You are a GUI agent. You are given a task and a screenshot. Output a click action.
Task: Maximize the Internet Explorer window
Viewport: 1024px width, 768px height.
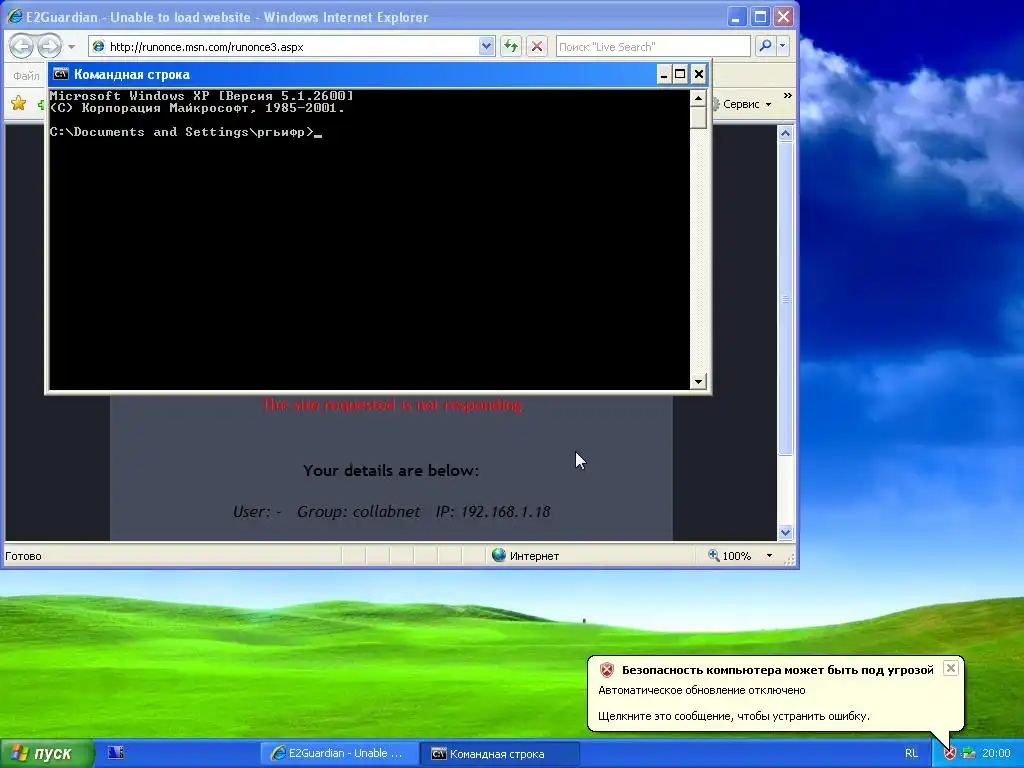point(760,17)
